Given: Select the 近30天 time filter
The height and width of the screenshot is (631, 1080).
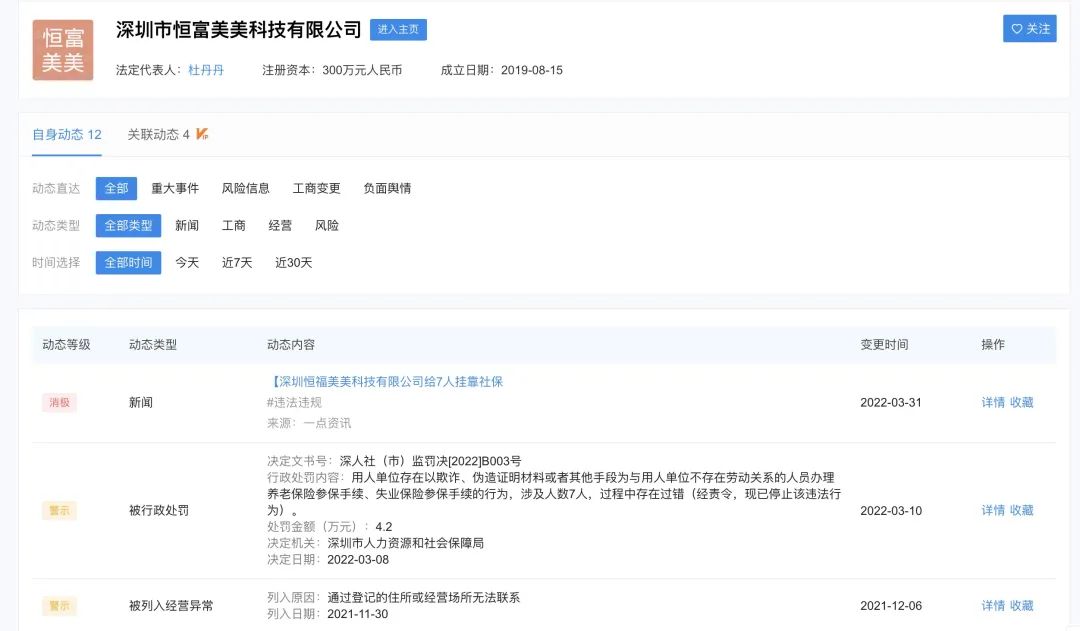Looking at the screenshot, I should click(293, 262).
